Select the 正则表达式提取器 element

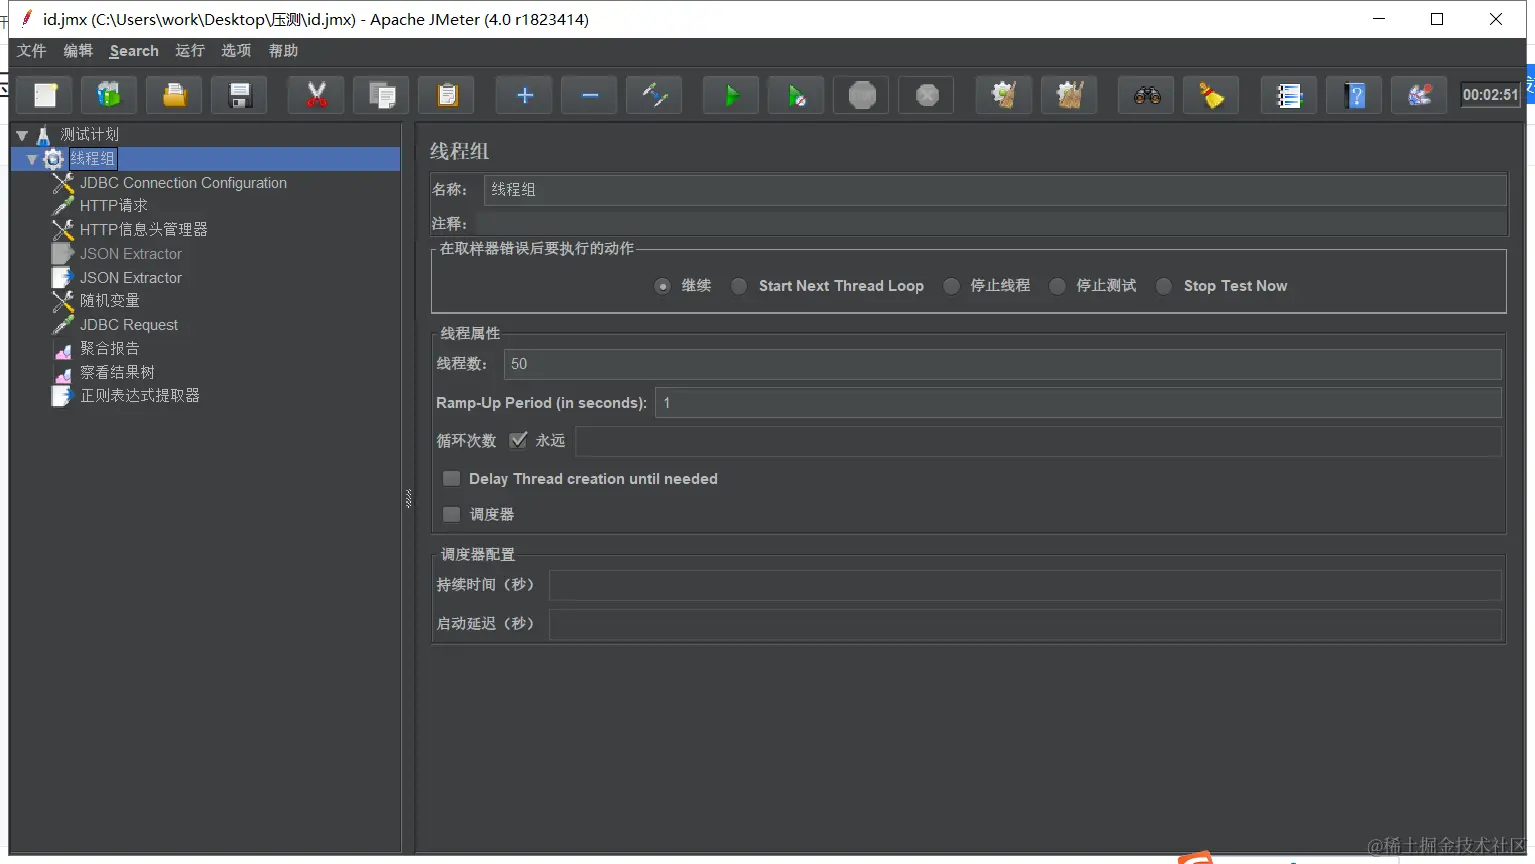[x=140, y=396]
